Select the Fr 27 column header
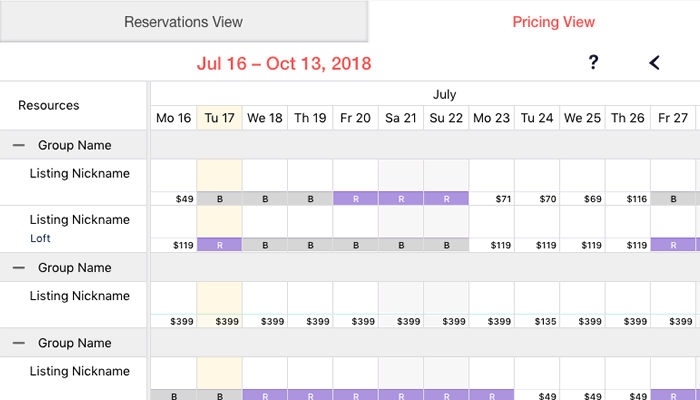 pos(673,118)
